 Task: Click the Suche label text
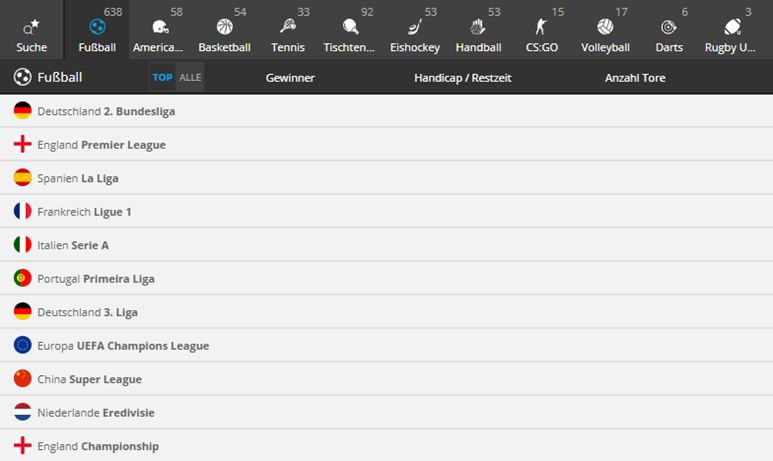(x=32, y=48)
